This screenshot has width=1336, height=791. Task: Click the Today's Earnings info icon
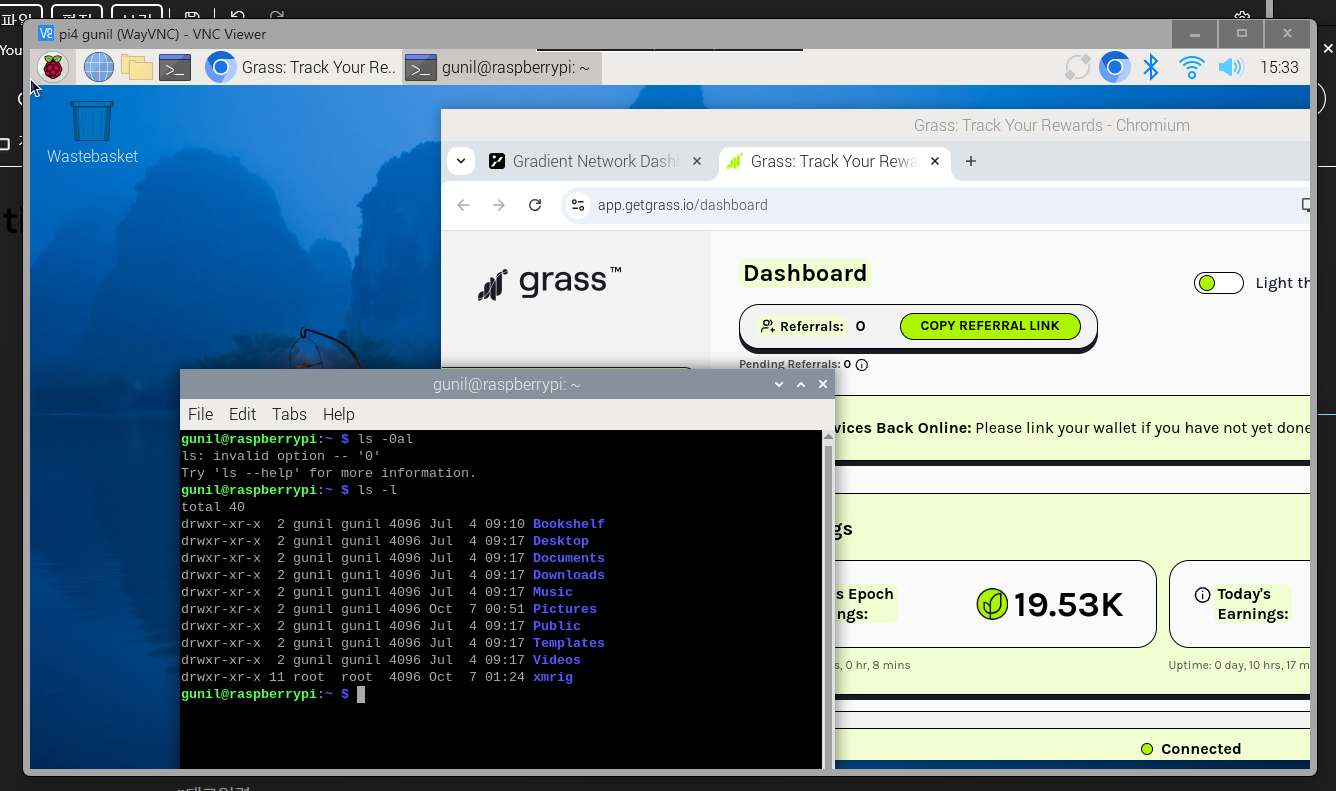tap(1202, 595)
